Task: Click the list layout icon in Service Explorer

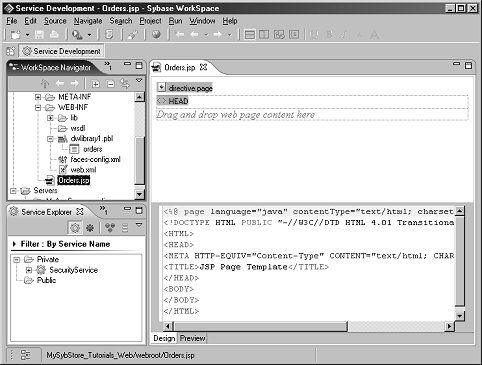Action: pyautogui.click(x=125, y=228)
